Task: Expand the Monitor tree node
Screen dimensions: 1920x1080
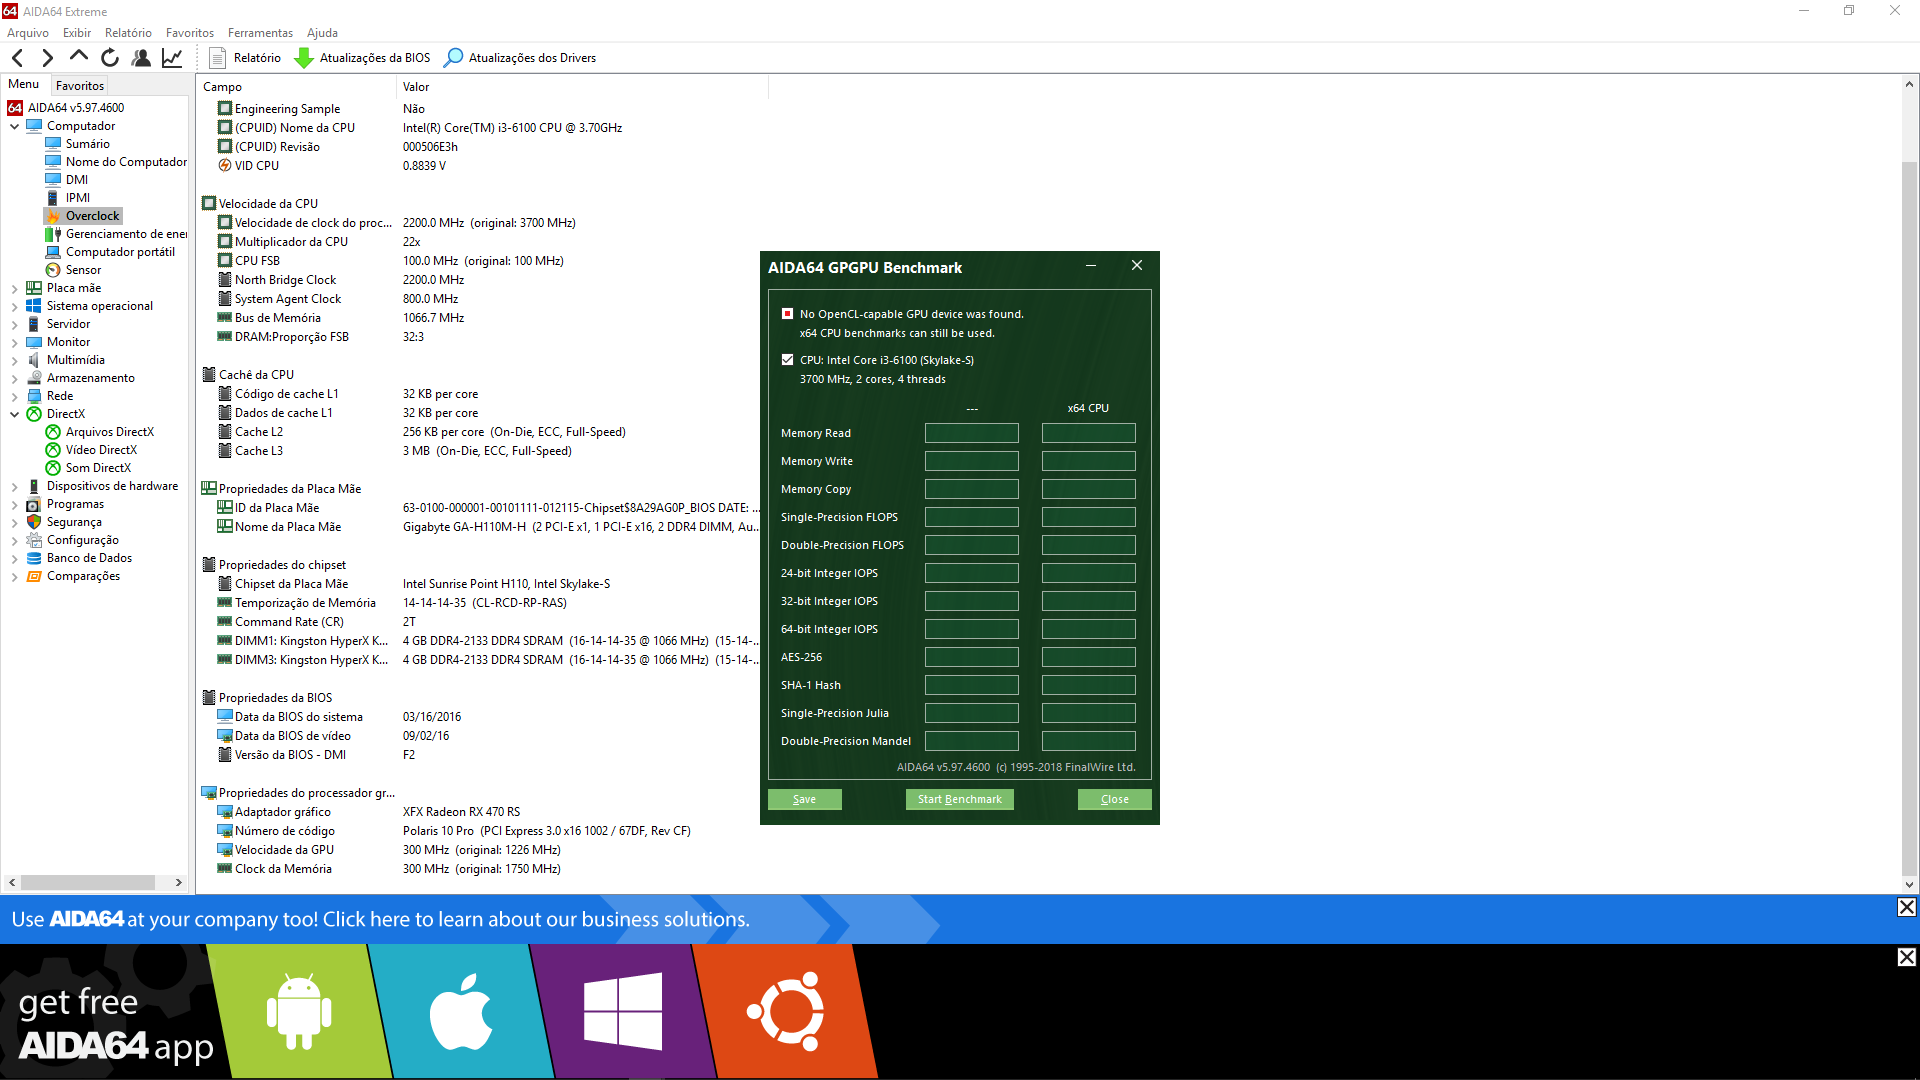Action: [x=15, y=342]
